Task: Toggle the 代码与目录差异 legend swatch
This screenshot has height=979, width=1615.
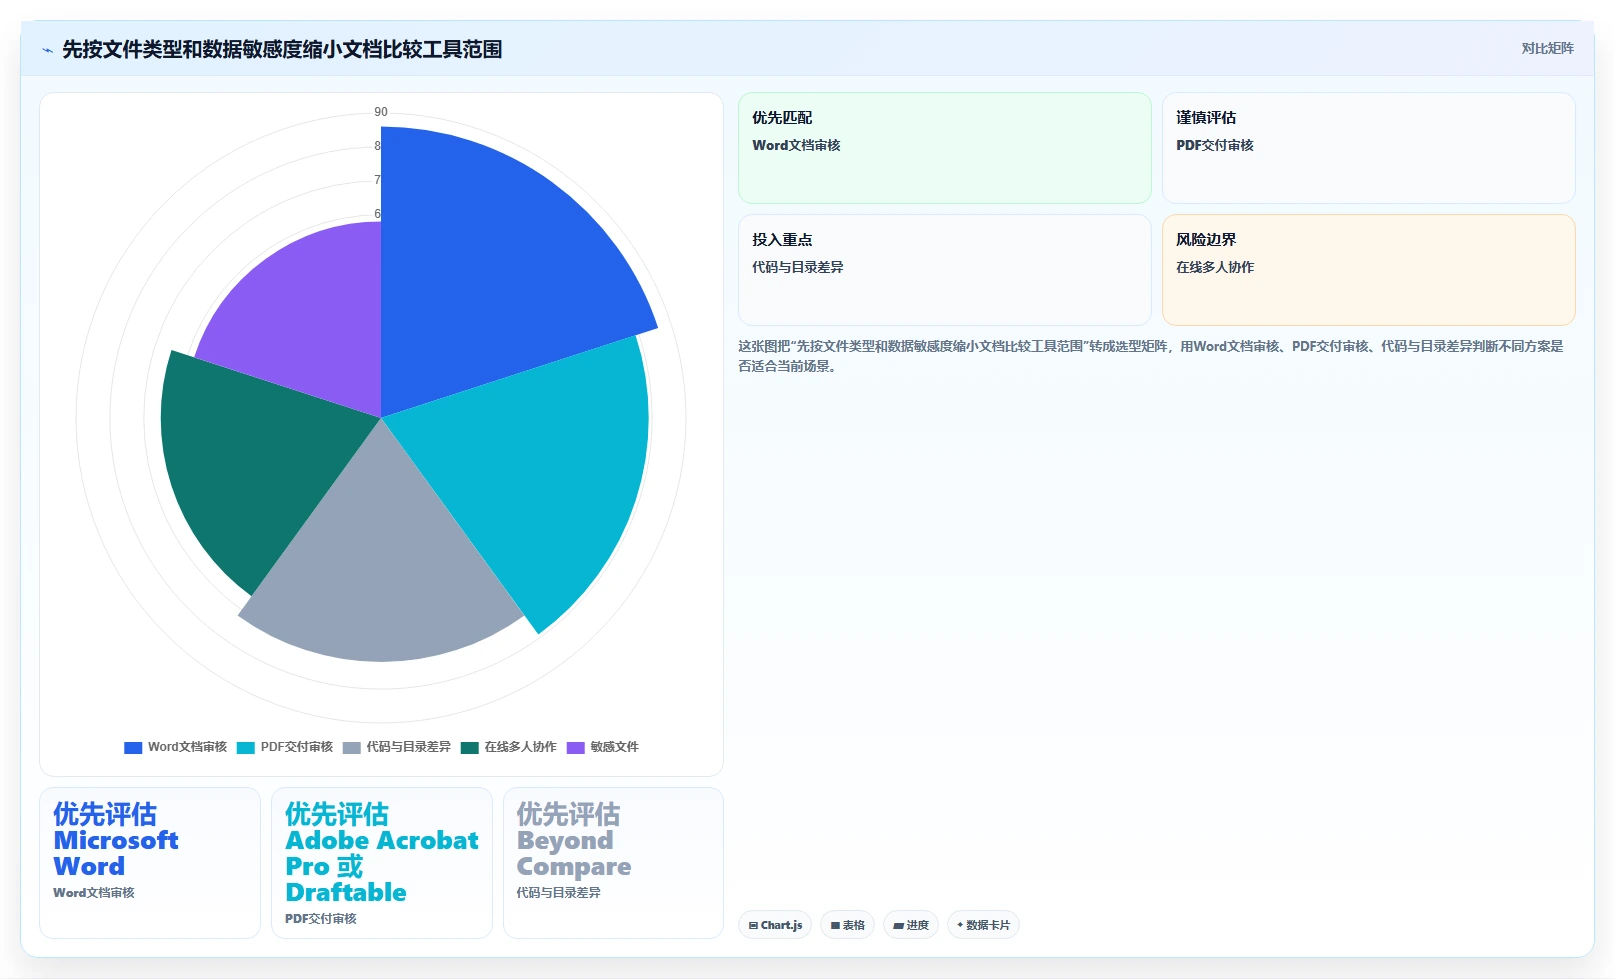Action: pyautogui.click(x=351, y=747)
